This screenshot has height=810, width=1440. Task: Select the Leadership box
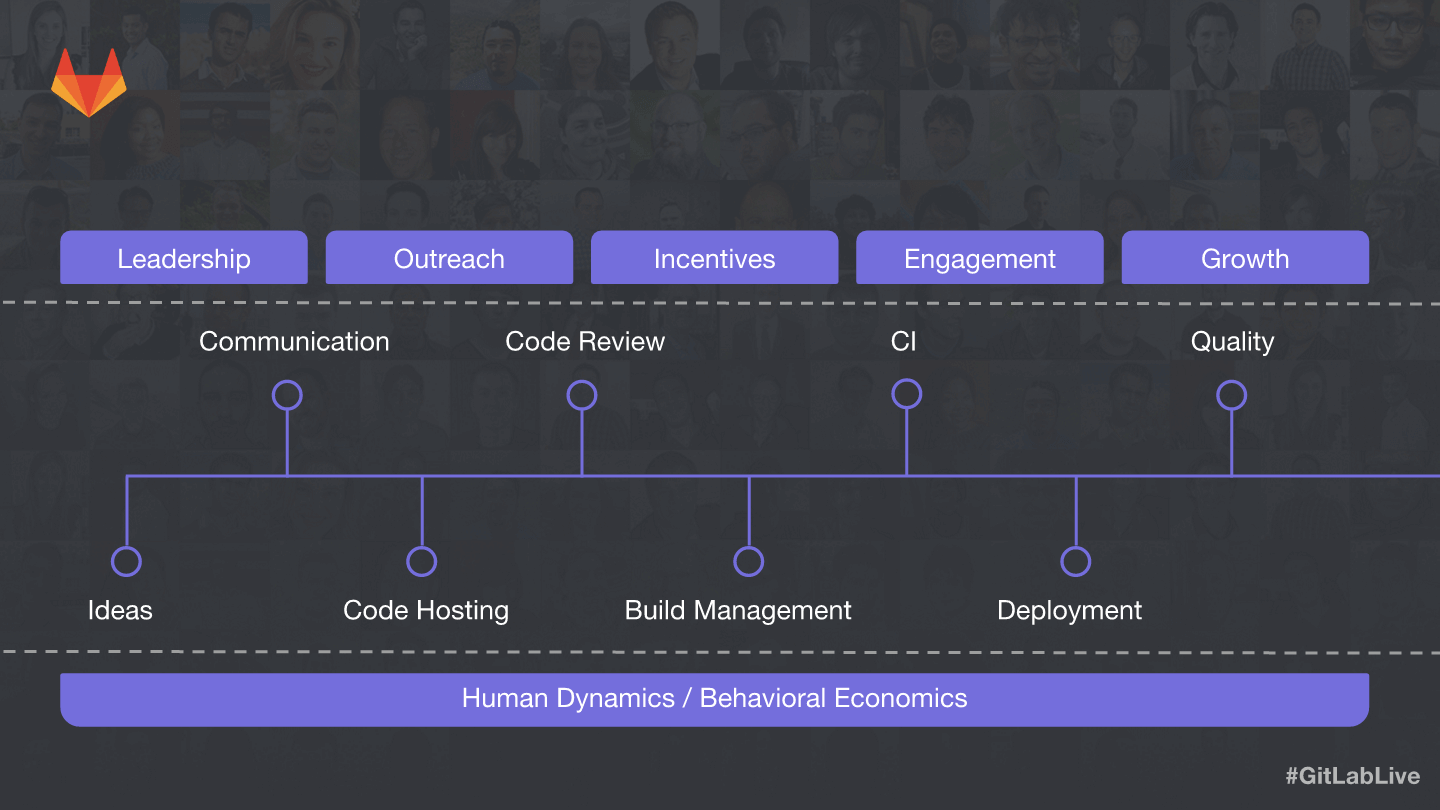pyautogui.click(x=184, y=258)
